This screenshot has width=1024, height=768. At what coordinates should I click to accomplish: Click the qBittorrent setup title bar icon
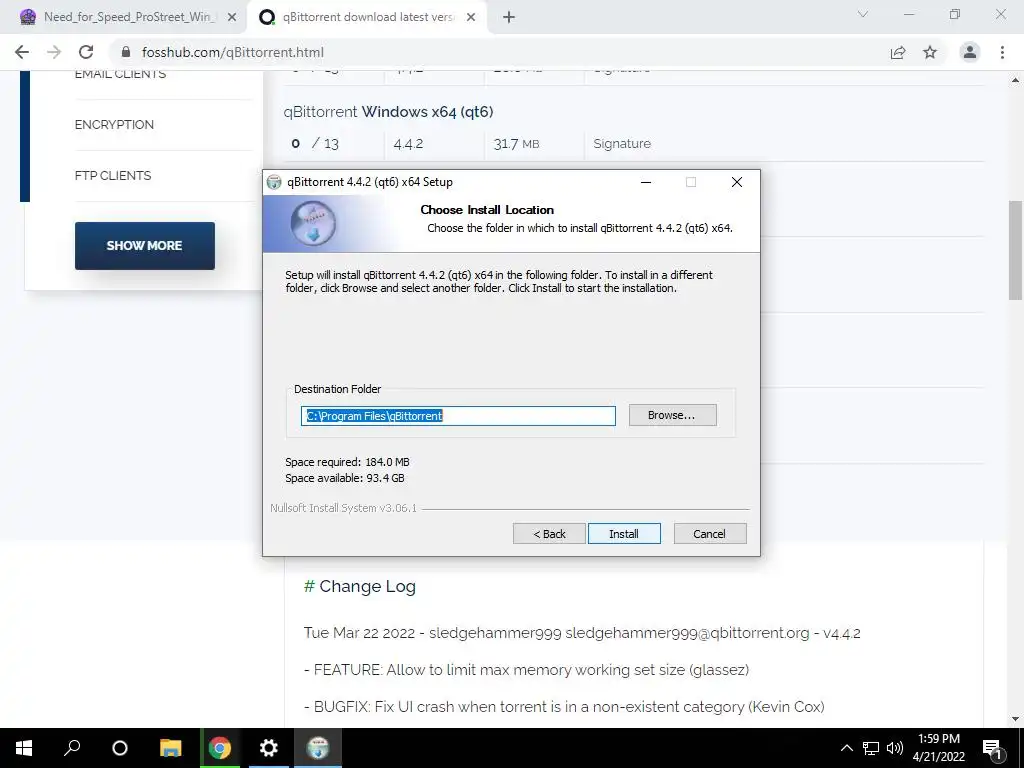tap(274, 182)
